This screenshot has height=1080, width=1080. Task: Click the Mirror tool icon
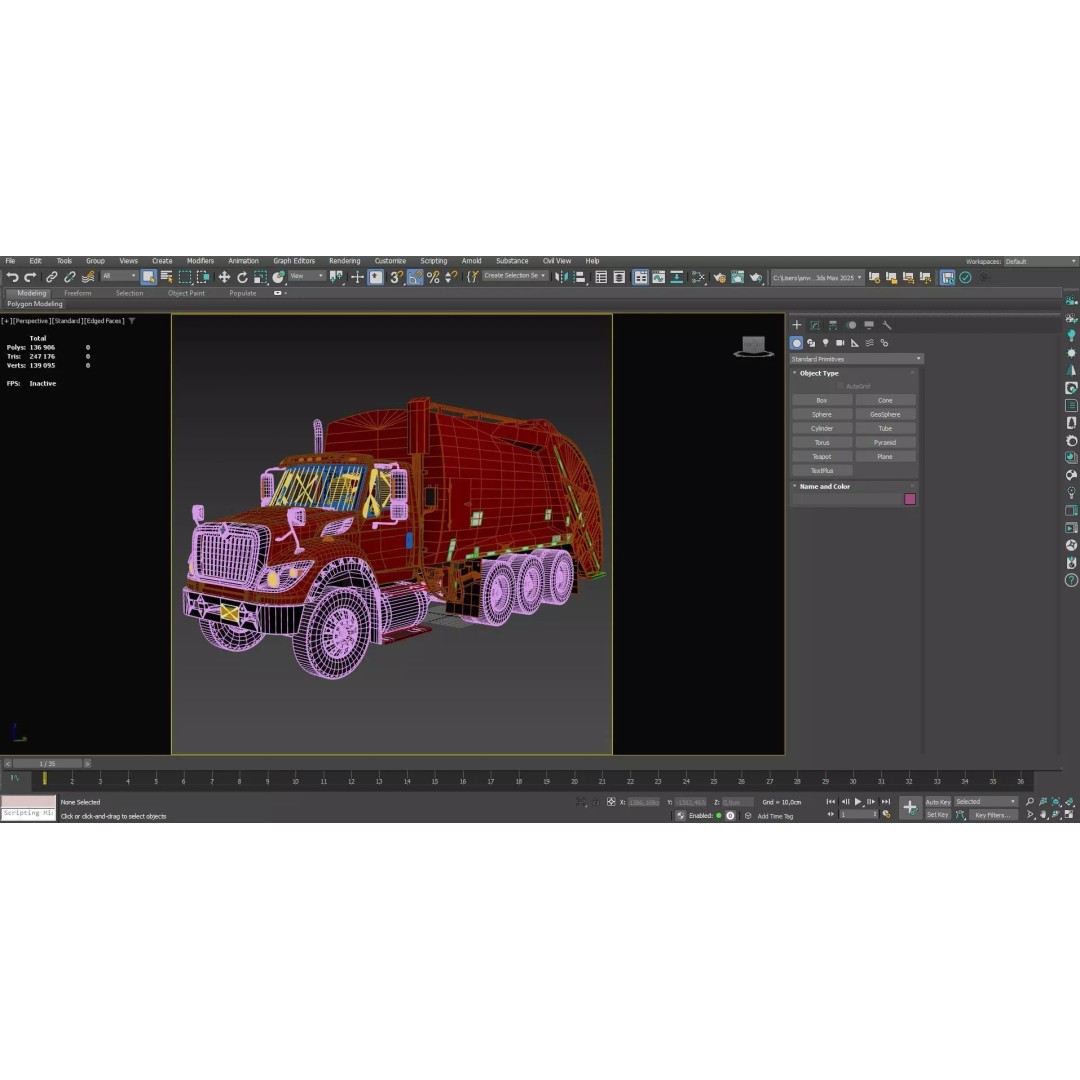pos(562,277)
